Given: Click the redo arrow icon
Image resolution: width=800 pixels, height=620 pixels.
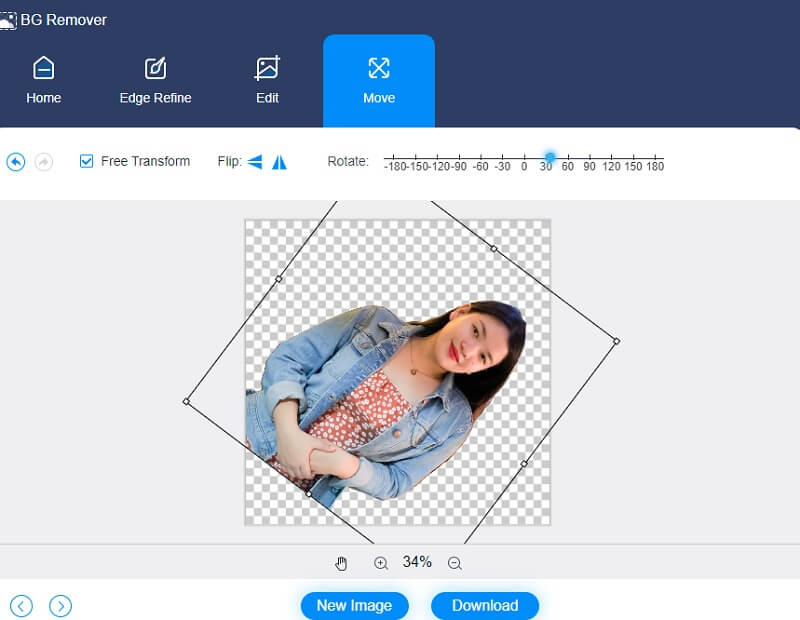Looking at the screenshot, I should tap(44, 161).
